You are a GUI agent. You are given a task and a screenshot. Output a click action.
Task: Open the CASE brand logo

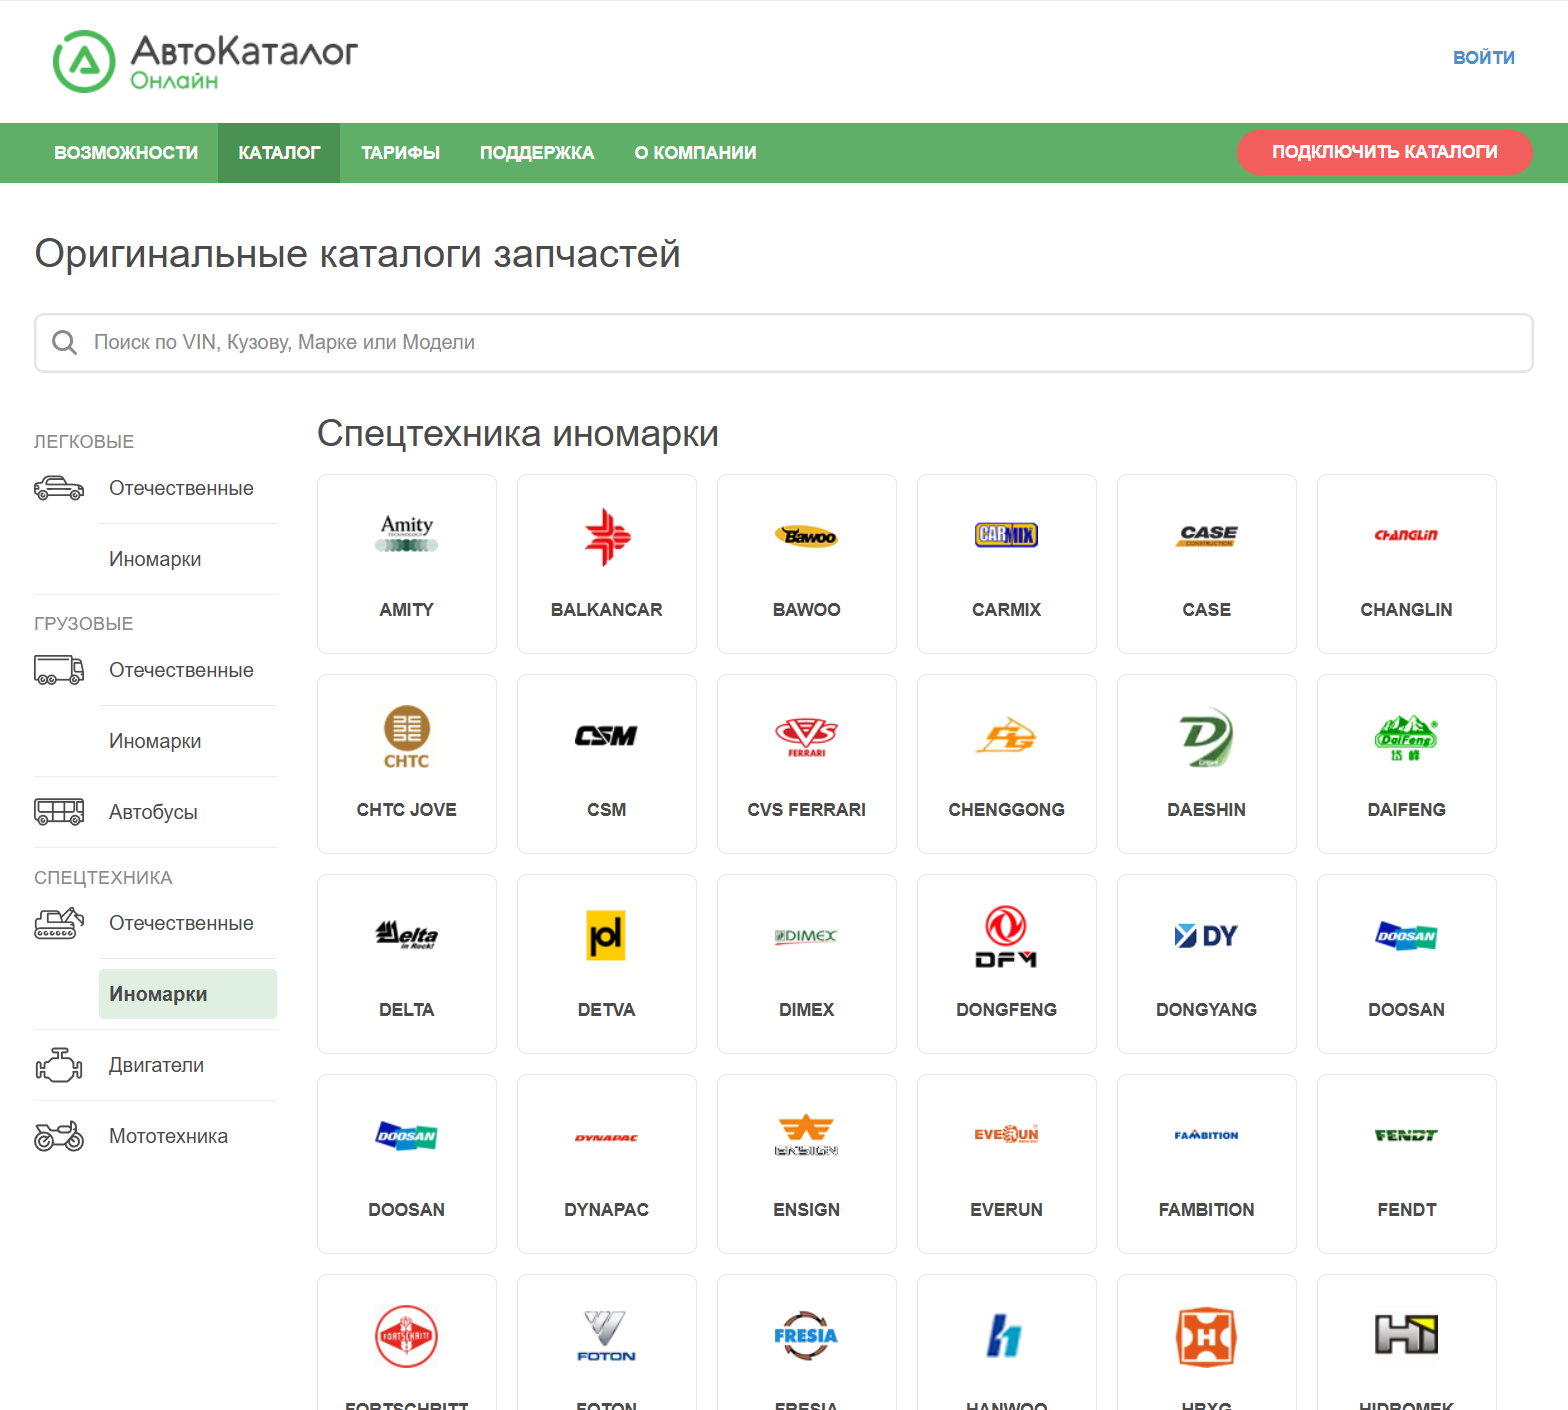coord(1207,535)
